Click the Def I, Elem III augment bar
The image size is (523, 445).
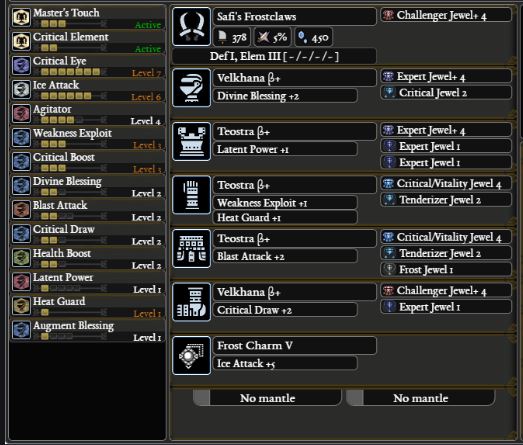coord(274,56)
